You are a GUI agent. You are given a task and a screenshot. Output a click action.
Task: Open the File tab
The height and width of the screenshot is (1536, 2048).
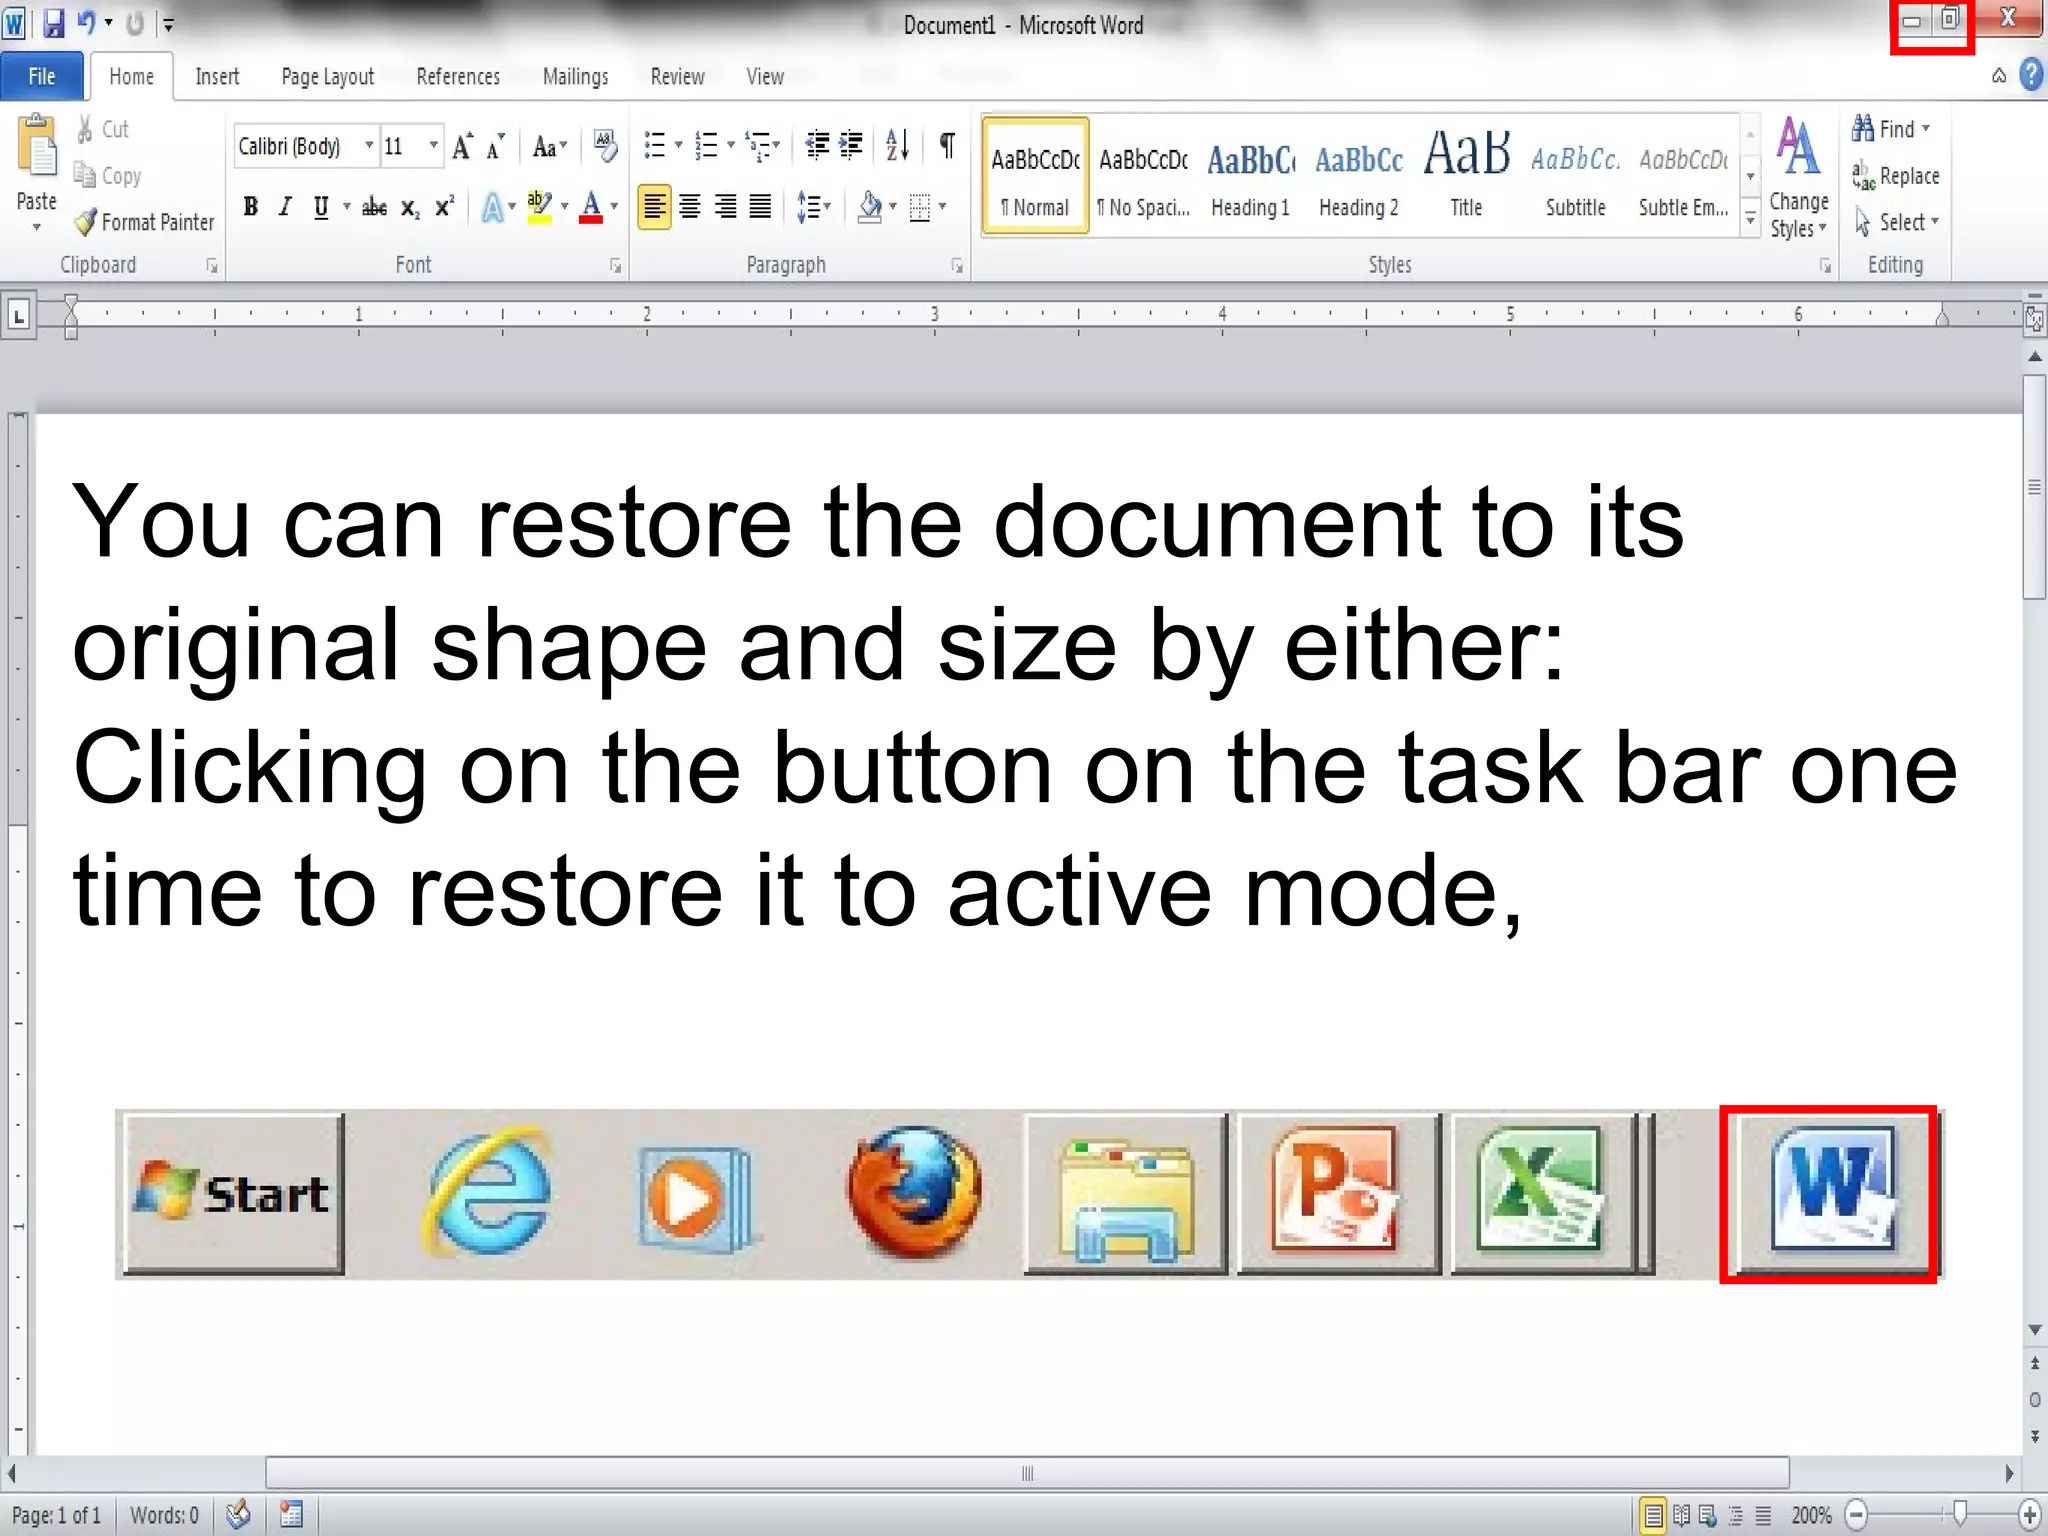click(41, 76)
